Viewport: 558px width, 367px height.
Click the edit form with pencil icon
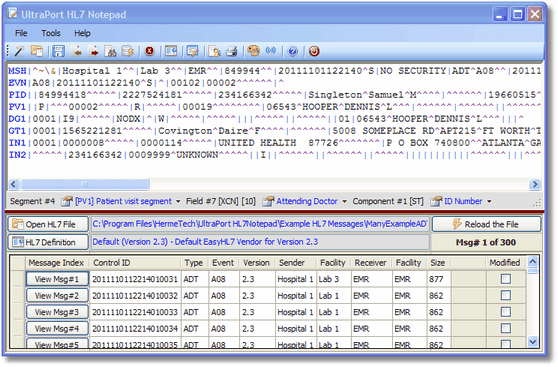193,51
